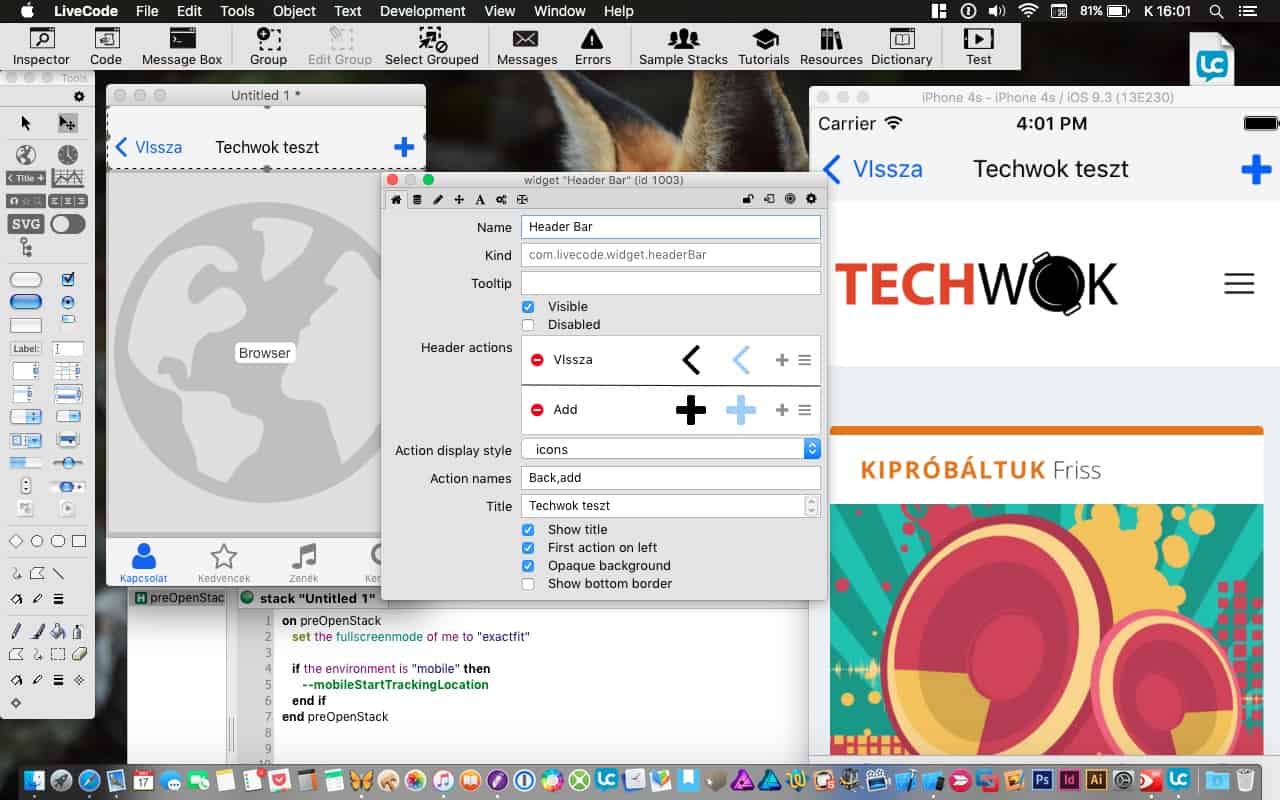Open the Tools palette gear settings

[x=80, y=97]
